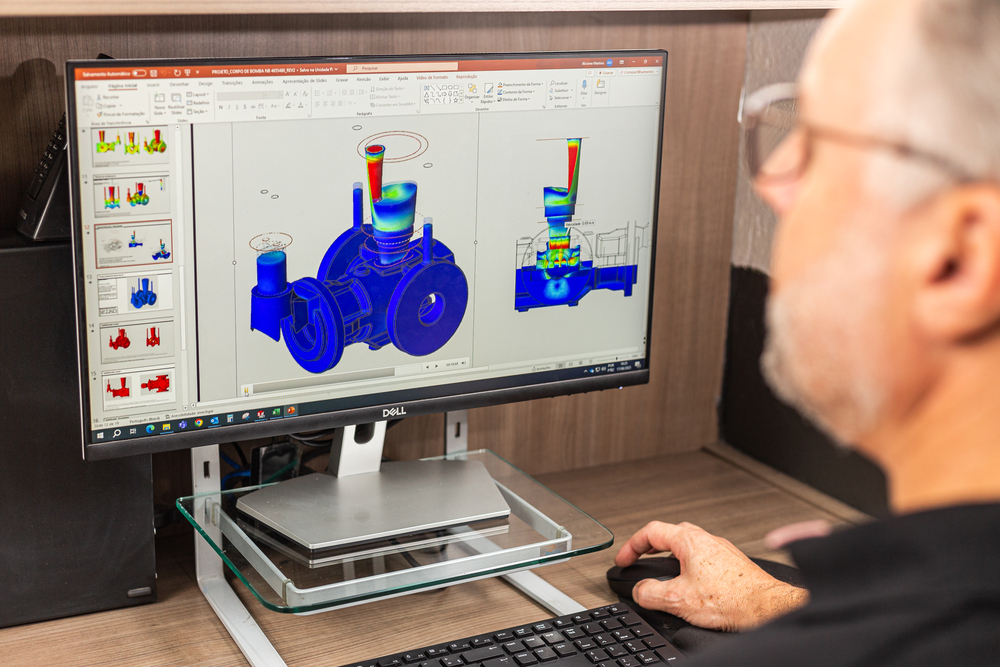Open the Transições tab

232,83
